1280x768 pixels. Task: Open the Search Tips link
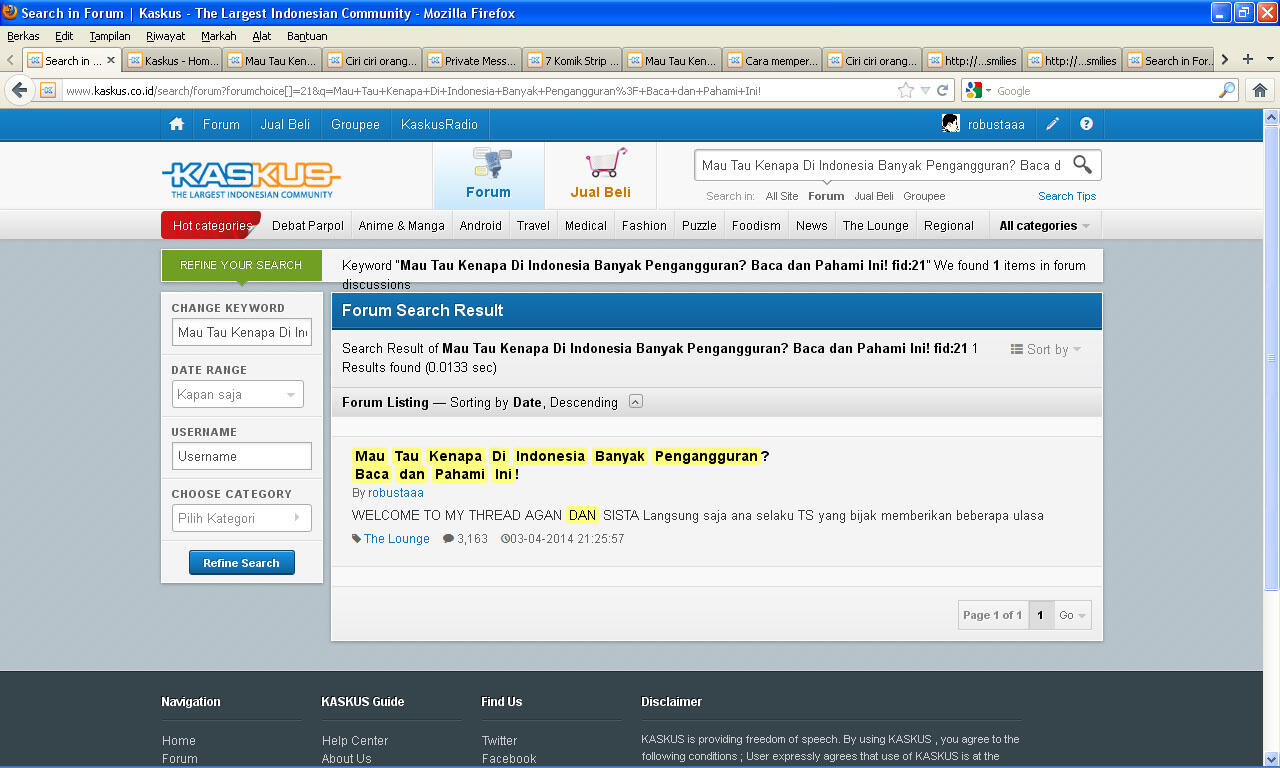tap(1067, 196)
